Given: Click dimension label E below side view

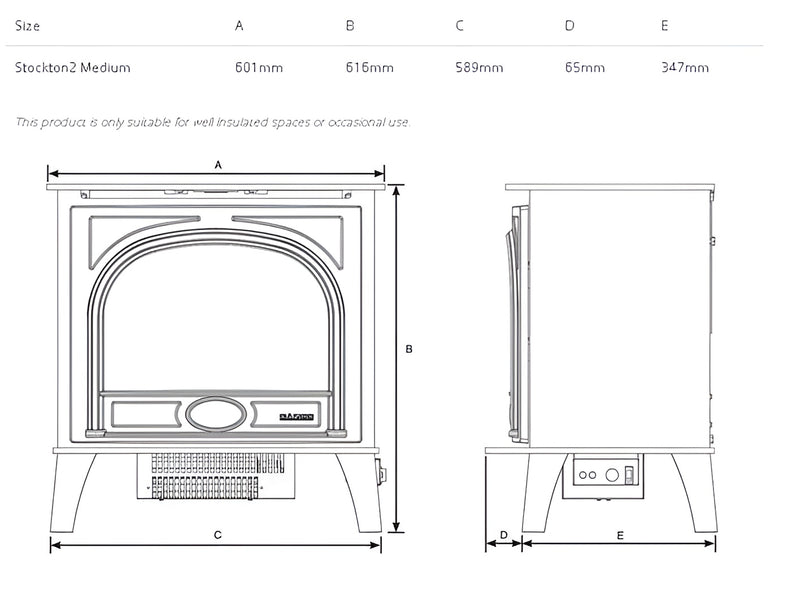Looking at the screenshot, I should [620, 535].
